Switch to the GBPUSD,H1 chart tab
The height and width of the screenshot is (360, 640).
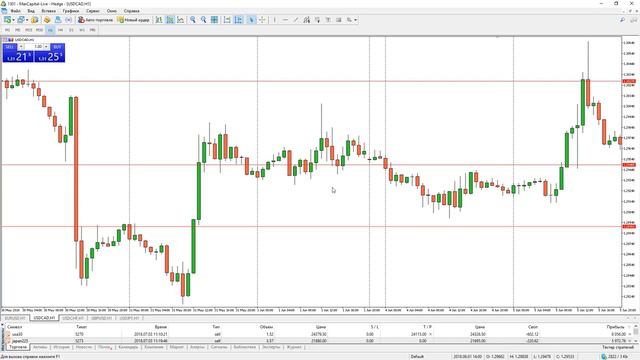click(x=102, y=318)
